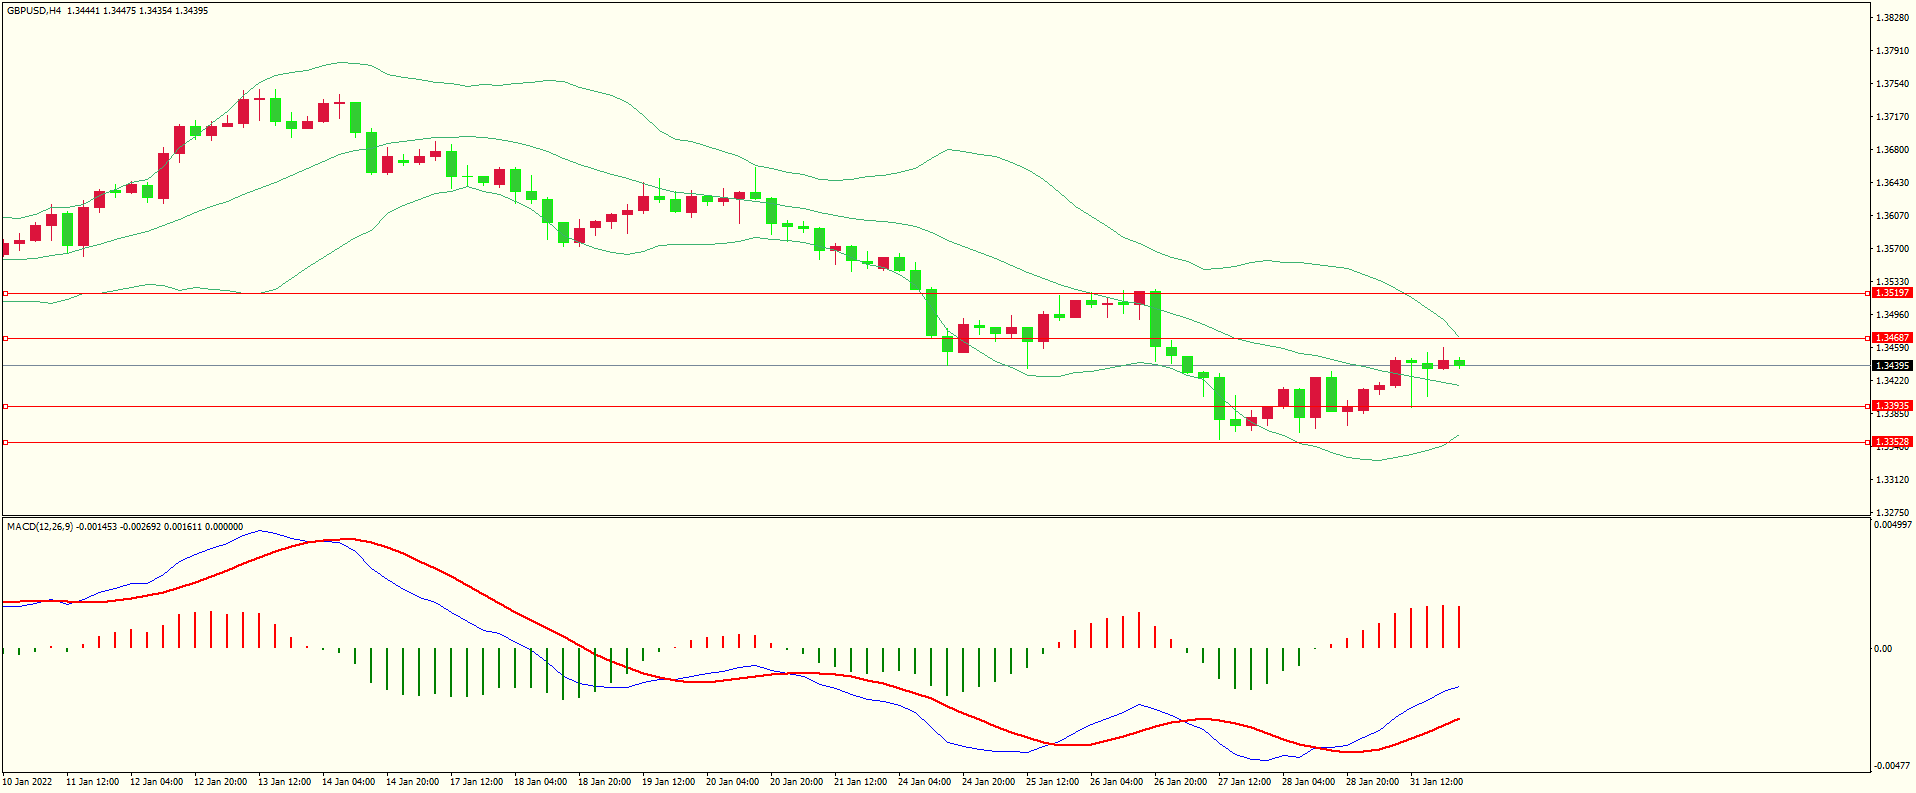Click the 1.35197 price level label
The height and width of the screenshot is (793, 1916).
pos(1892,293)
